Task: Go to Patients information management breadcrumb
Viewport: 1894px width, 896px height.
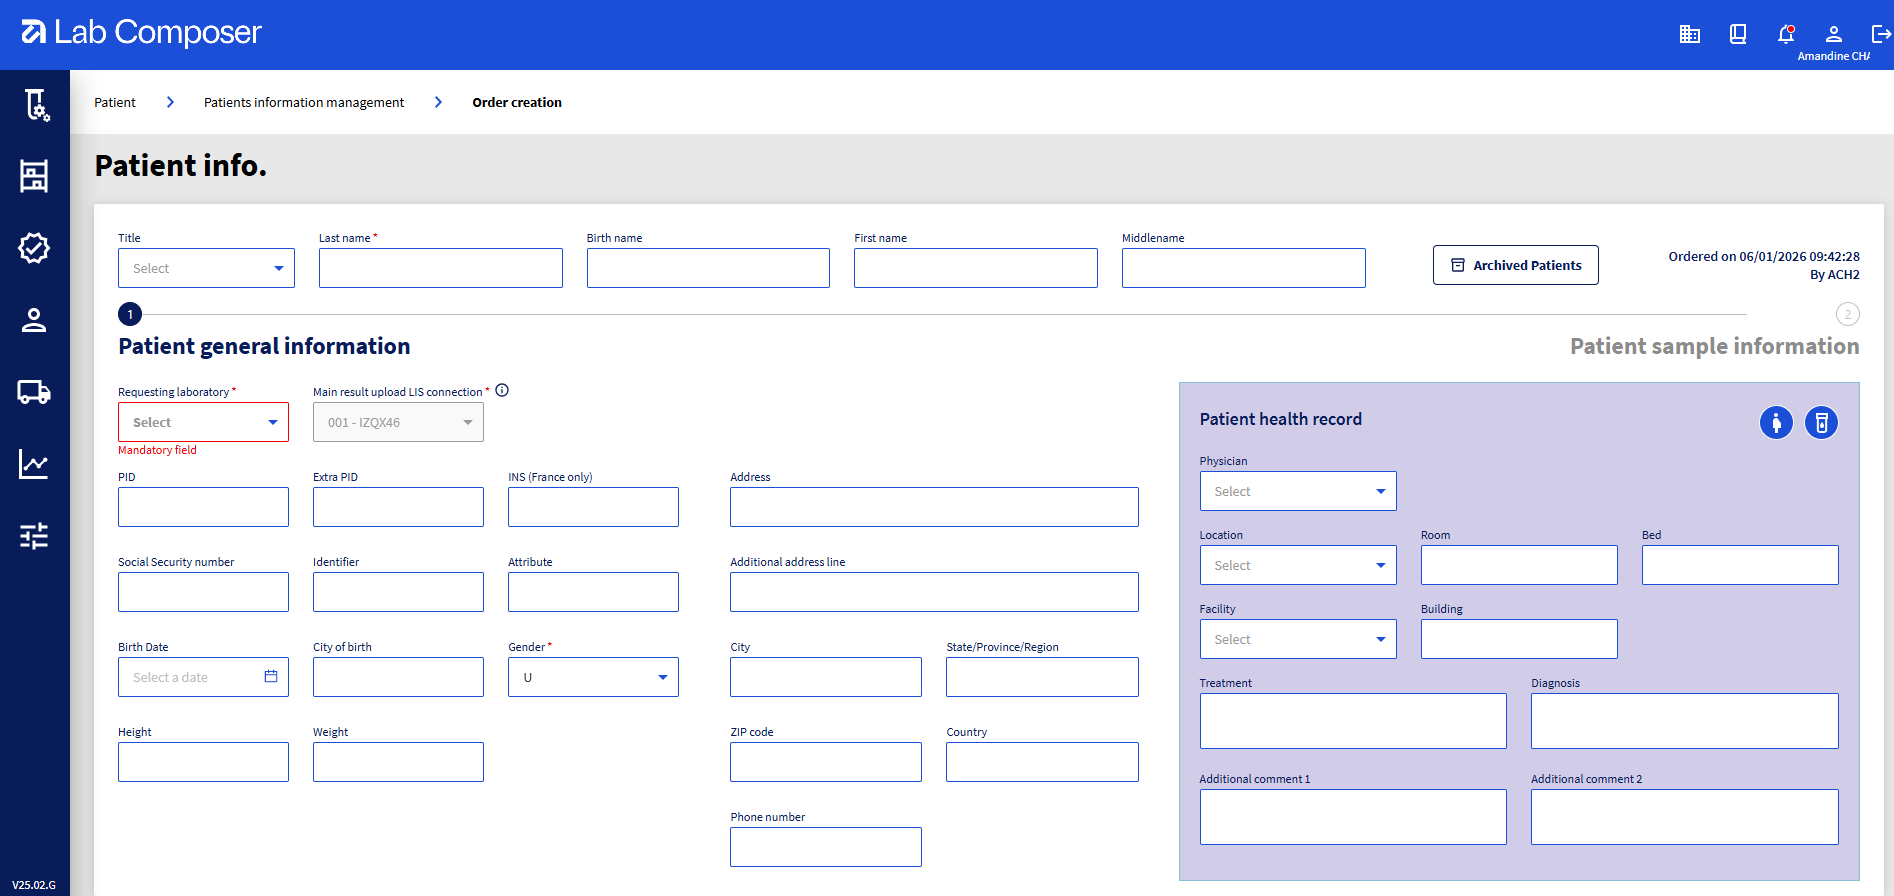Action: 304,102
